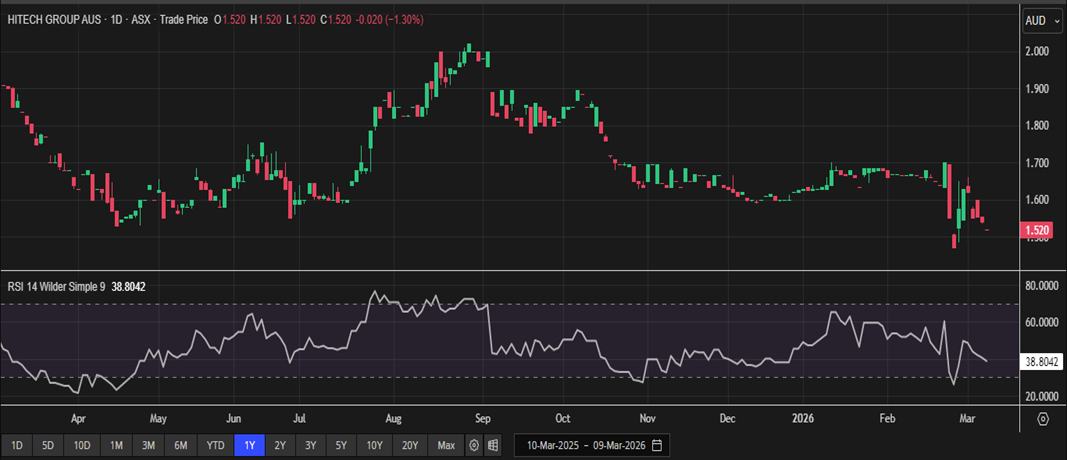Click the date range 10-Mar-2025 – 09-Mar-2026 field
This screenshot has width=1067, height=460.
[583, 444]
